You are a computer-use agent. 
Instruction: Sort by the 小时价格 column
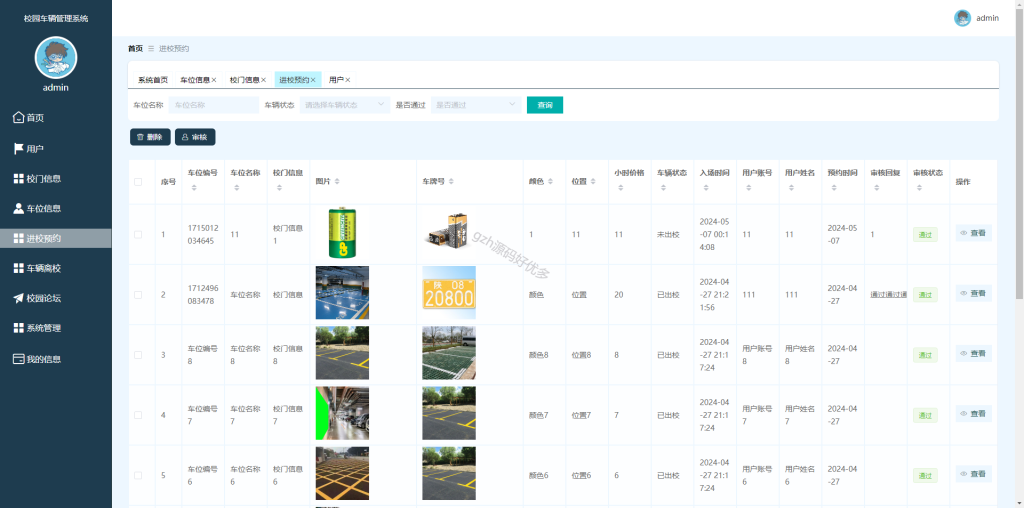pos(620,188)
